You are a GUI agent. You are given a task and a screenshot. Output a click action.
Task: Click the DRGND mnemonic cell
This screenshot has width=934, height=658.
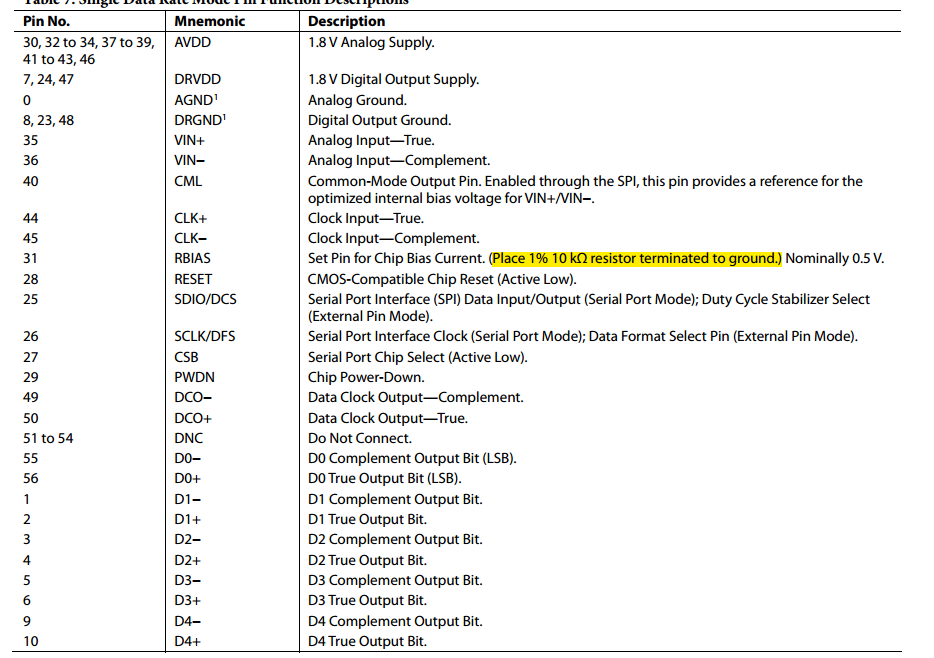point(200,120)
